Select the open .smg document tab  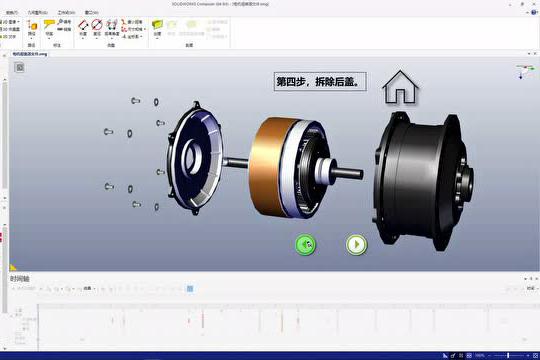click(30, 54)
